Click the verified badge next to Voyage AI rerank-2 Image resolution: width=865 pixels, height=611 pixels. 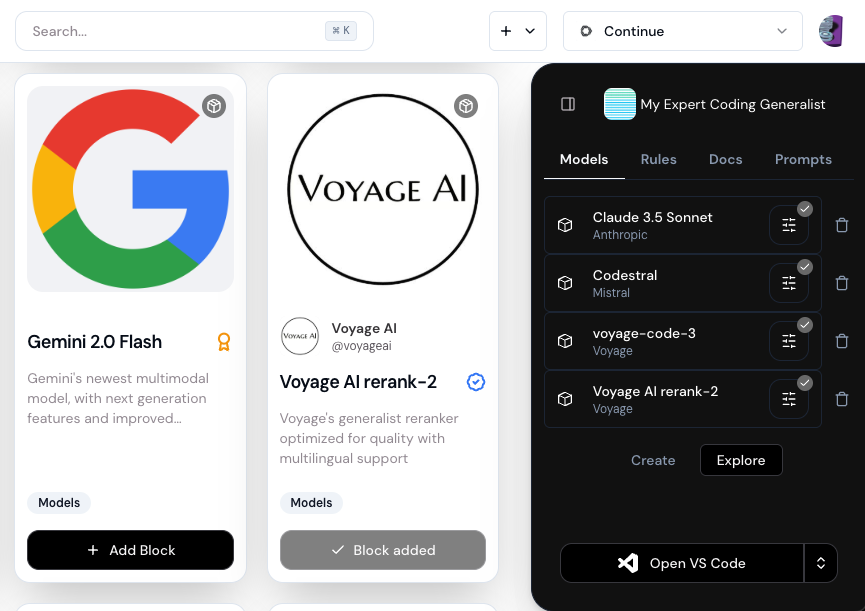[x=476, y=382]
